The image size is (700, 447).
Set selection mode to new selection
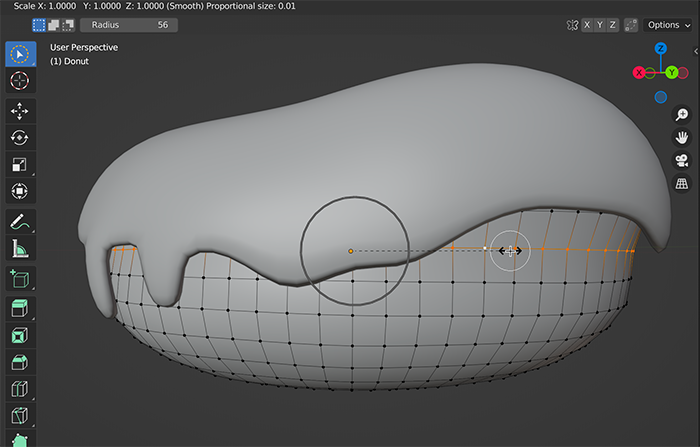click(x=39, y=25)
